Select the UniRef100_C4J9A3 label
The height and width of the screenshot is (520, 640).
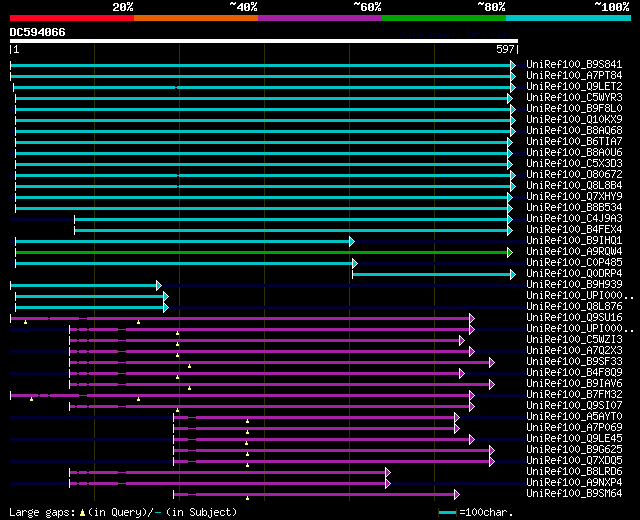pyautogui.click(x=574, y=219)
